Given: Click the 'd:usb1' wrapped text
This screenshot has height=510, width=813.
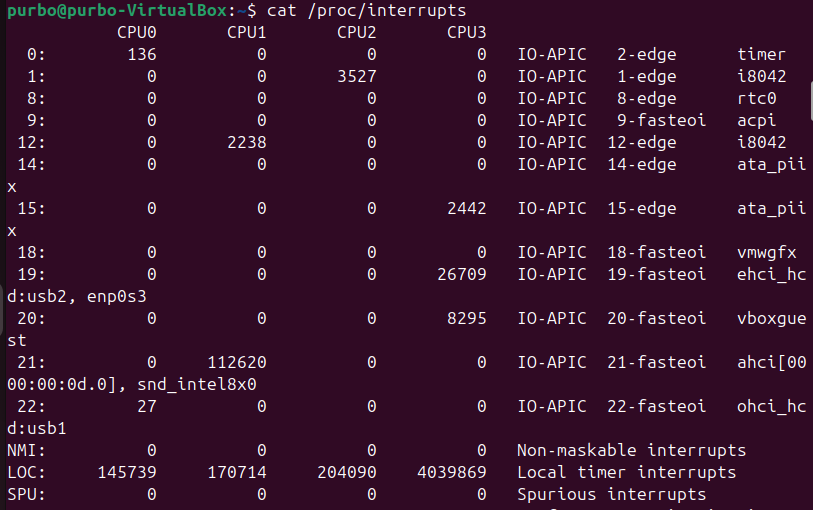Looking at the screenshot, I should coord(37,429).
